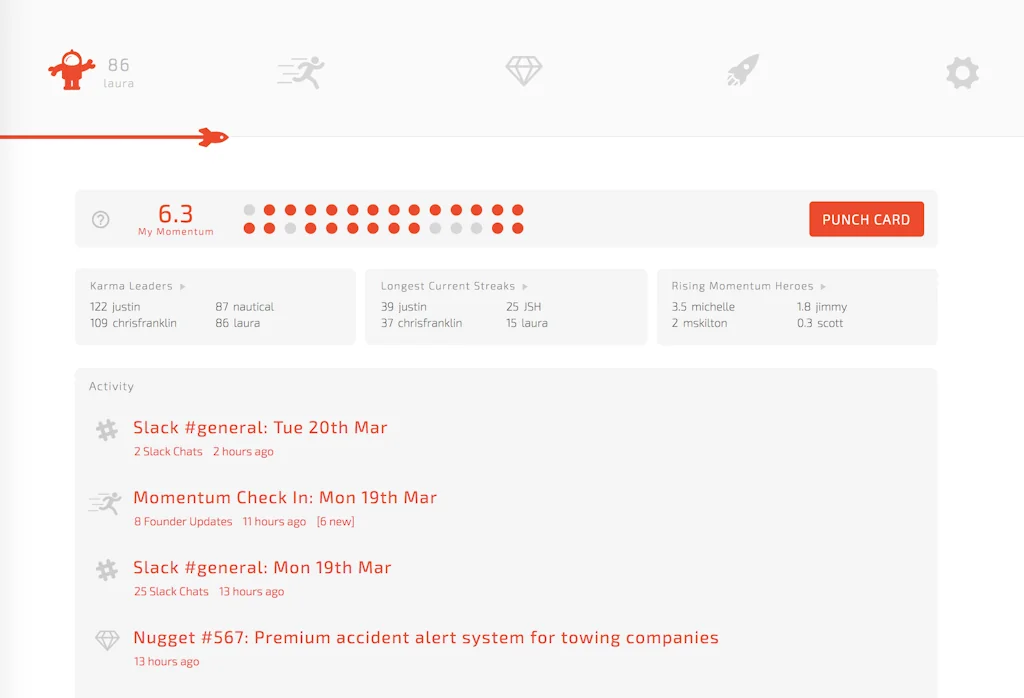Click gear icon beside Tue 20th Slack entry
Image resolution: width=1024 pixels, height=698 pixels.
pyautogui.click(x=107, y=430)
